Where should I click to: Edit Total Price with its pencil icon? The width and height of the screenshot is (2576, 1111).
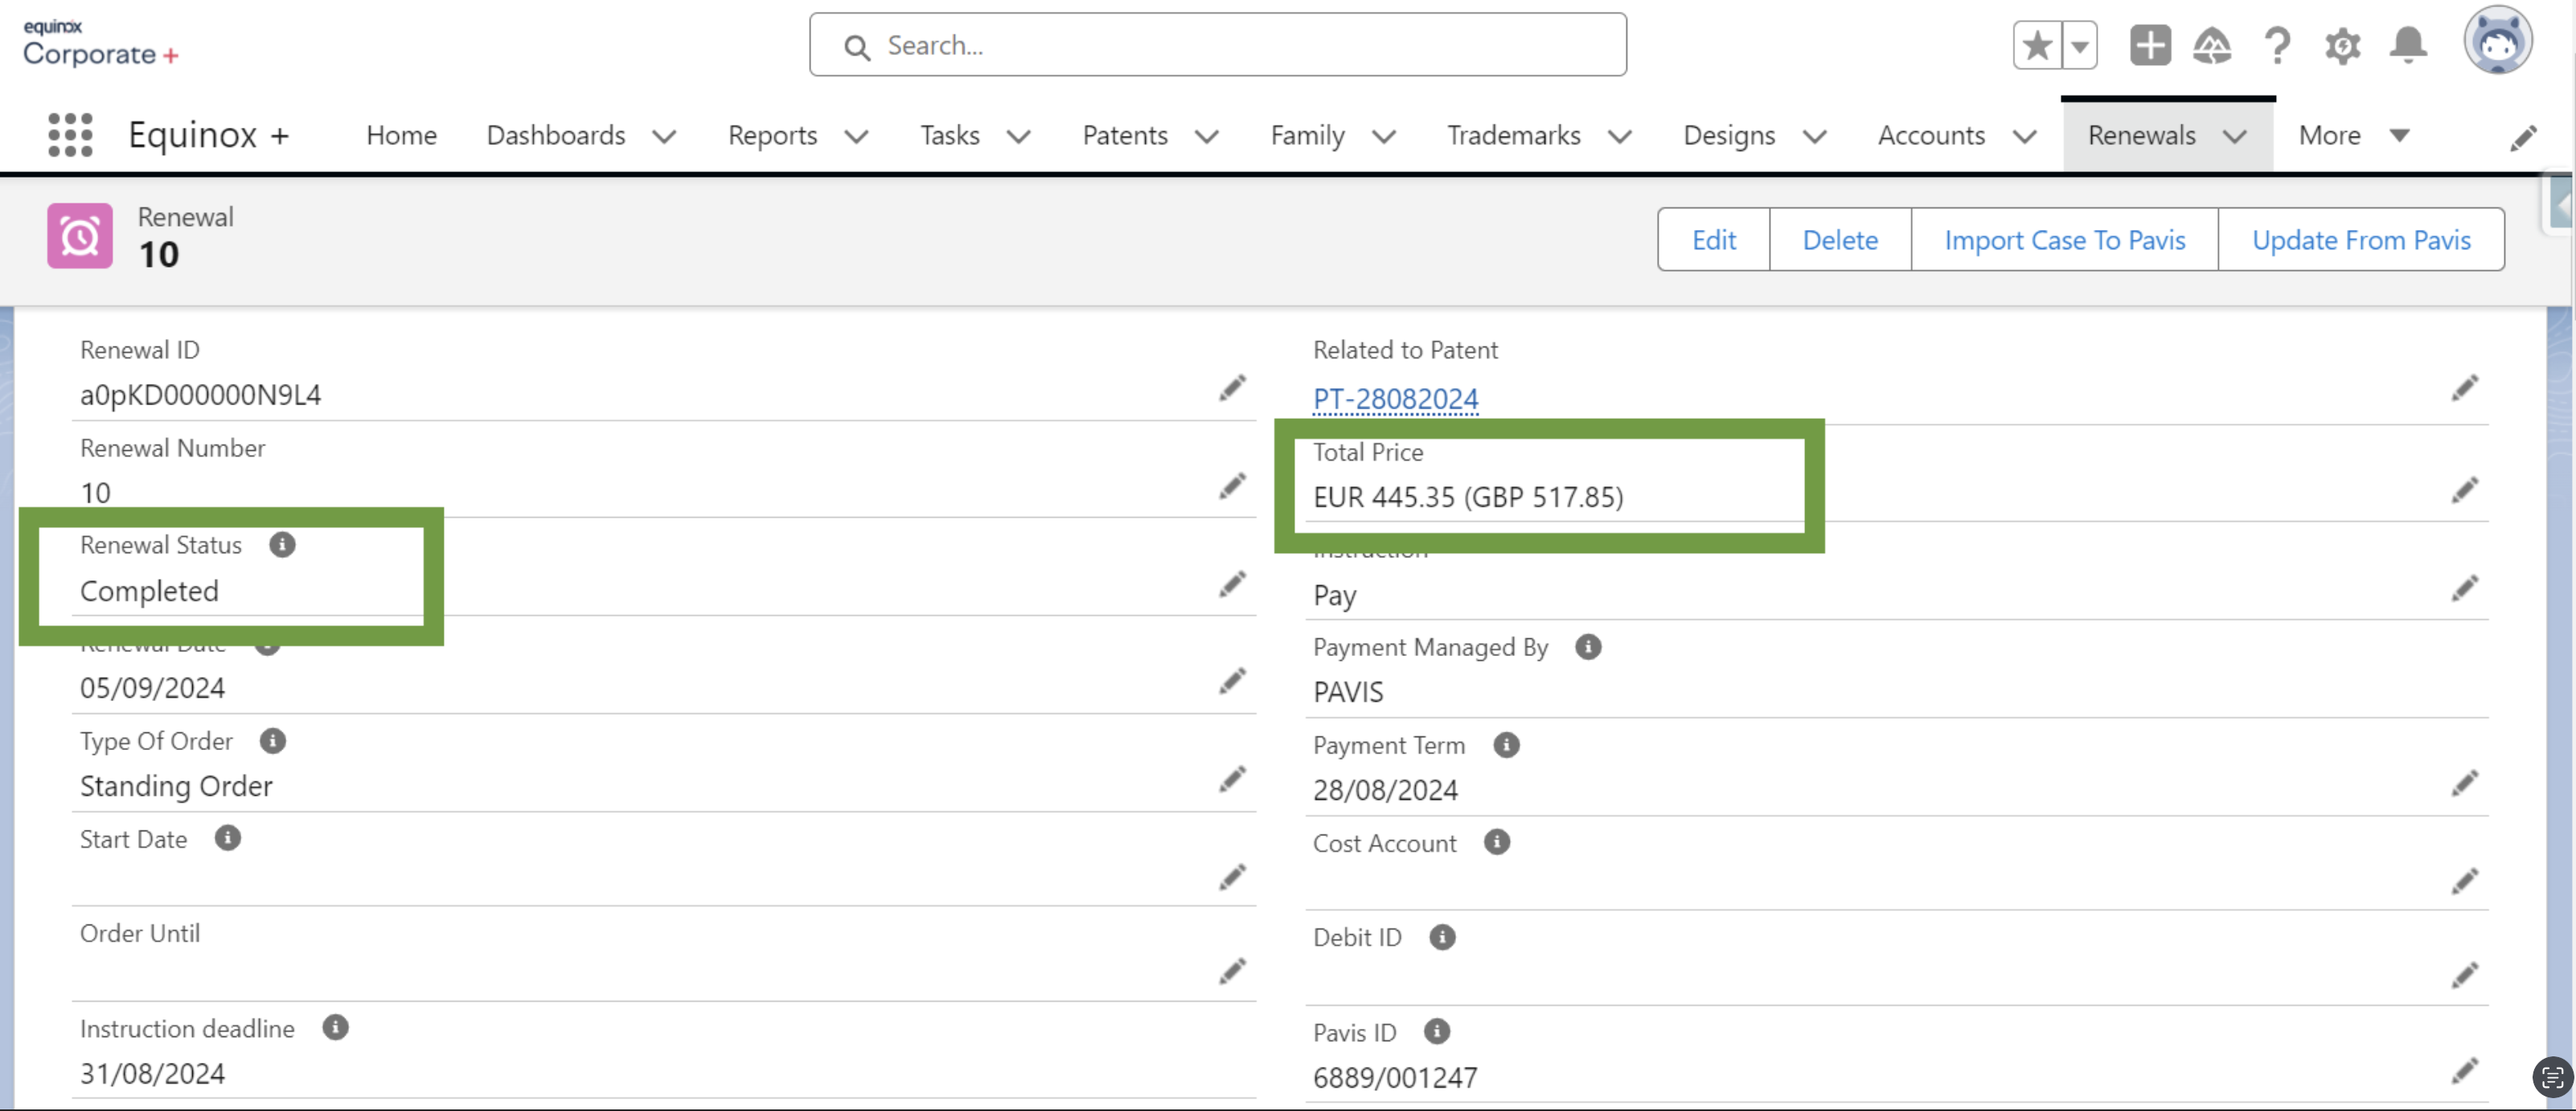tap(2464, 491)
